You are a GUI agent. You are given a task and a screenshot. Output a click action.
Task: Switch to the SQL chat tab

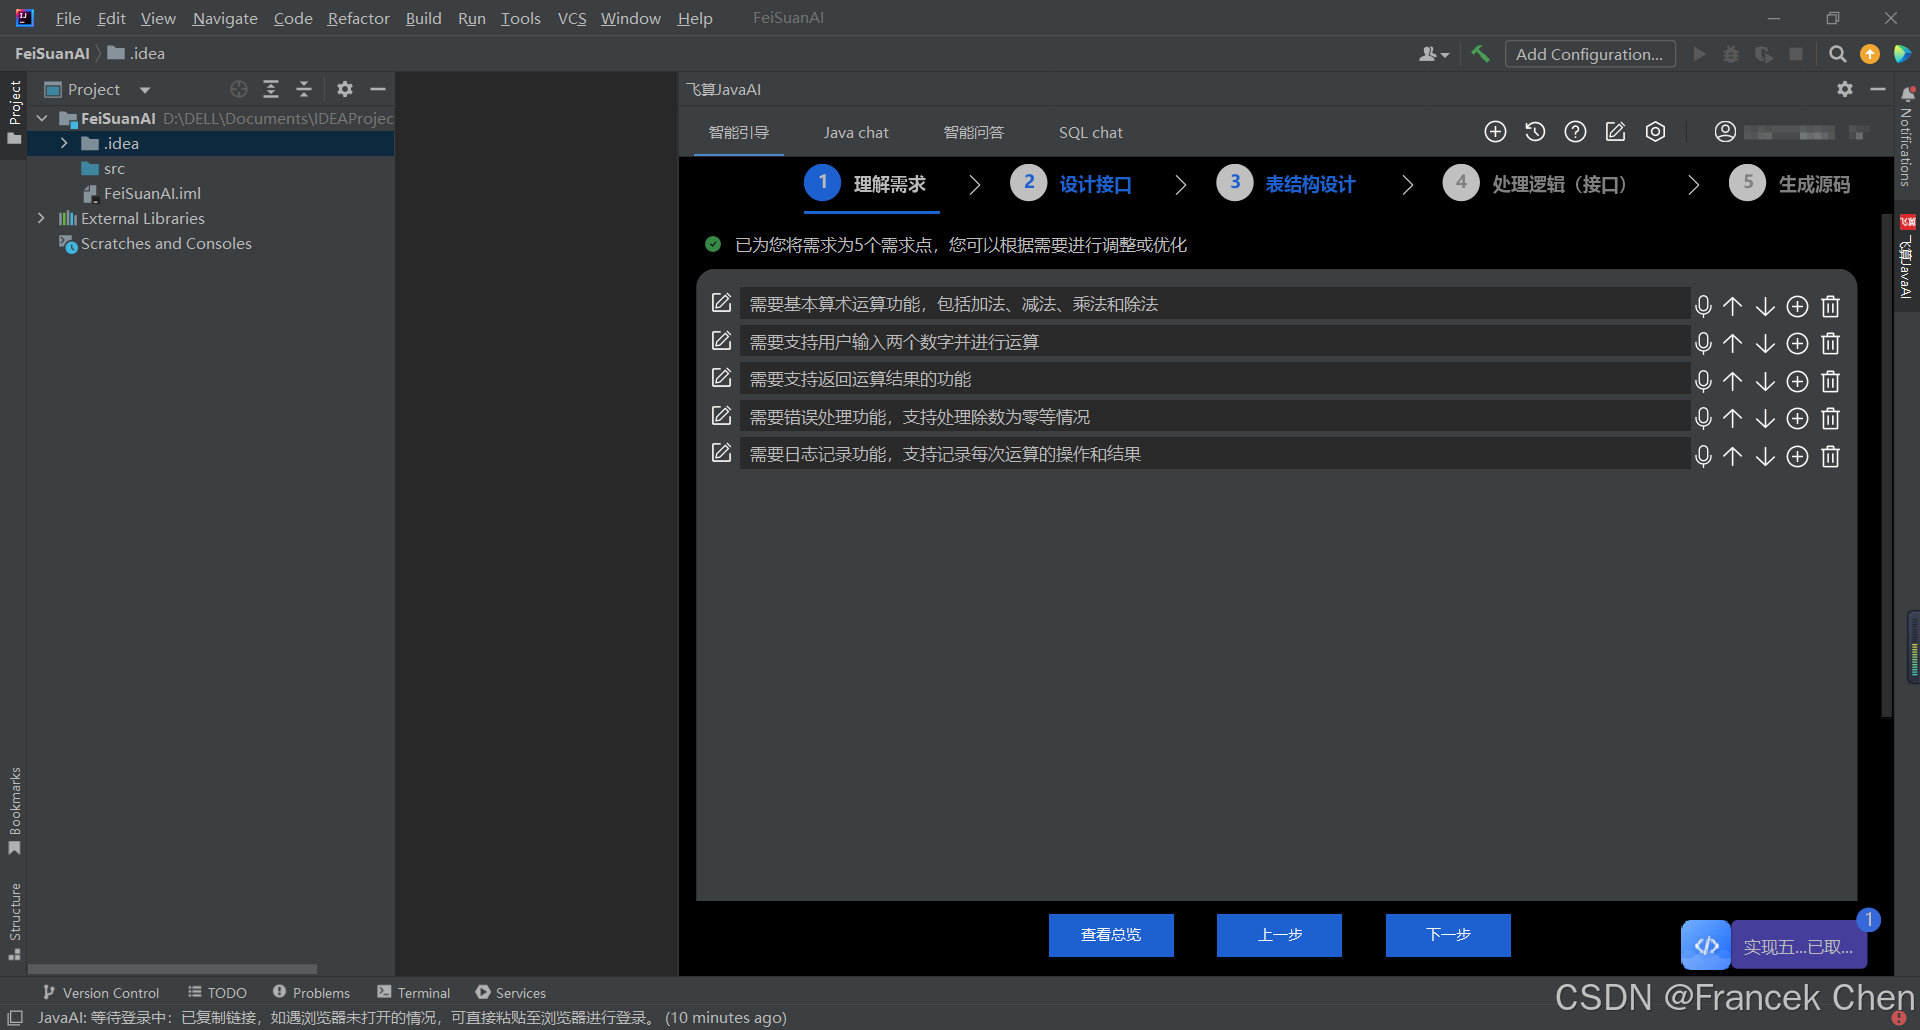(1090, 132)
